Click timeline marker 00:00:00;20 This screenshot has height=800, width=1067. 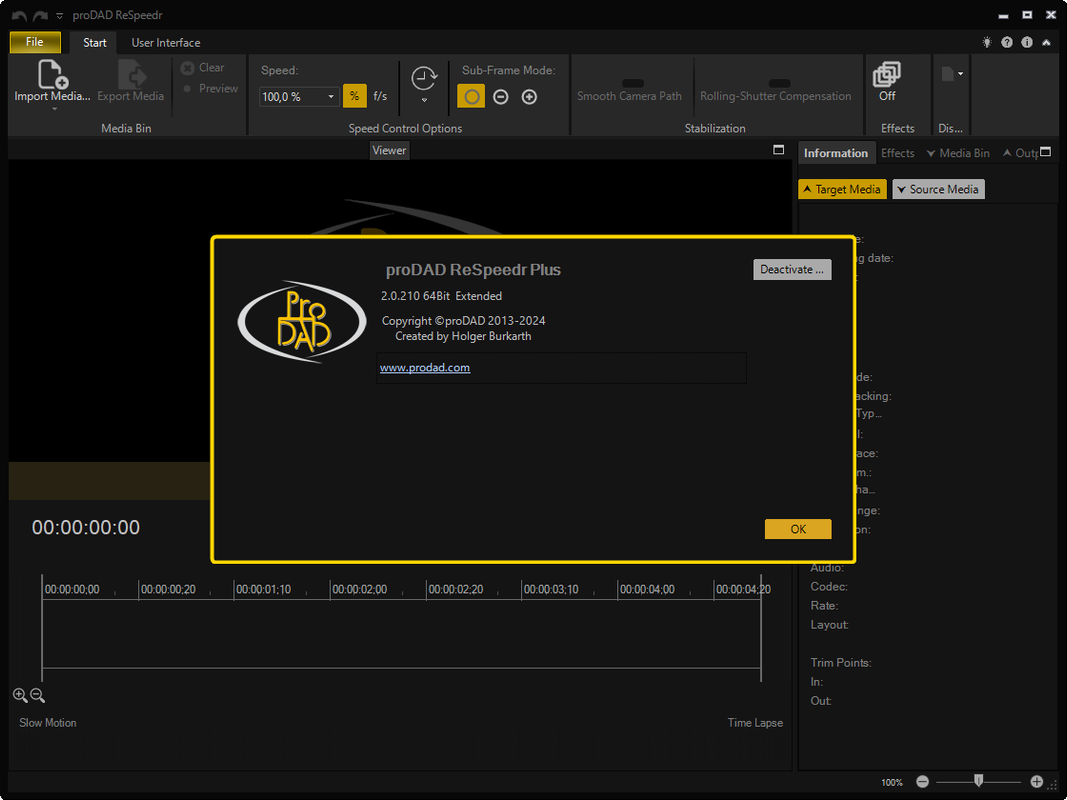click(168, 589)
